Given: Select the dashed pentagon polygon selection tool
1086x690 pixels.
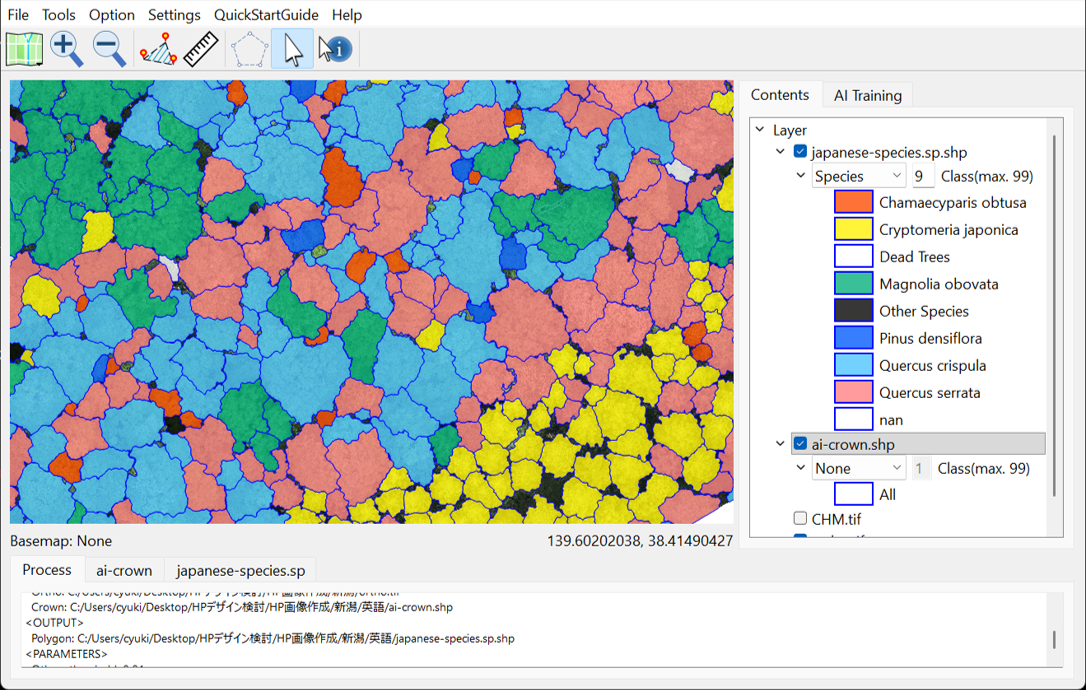Looking at the screenshot, I should click(x=249, y=48).
